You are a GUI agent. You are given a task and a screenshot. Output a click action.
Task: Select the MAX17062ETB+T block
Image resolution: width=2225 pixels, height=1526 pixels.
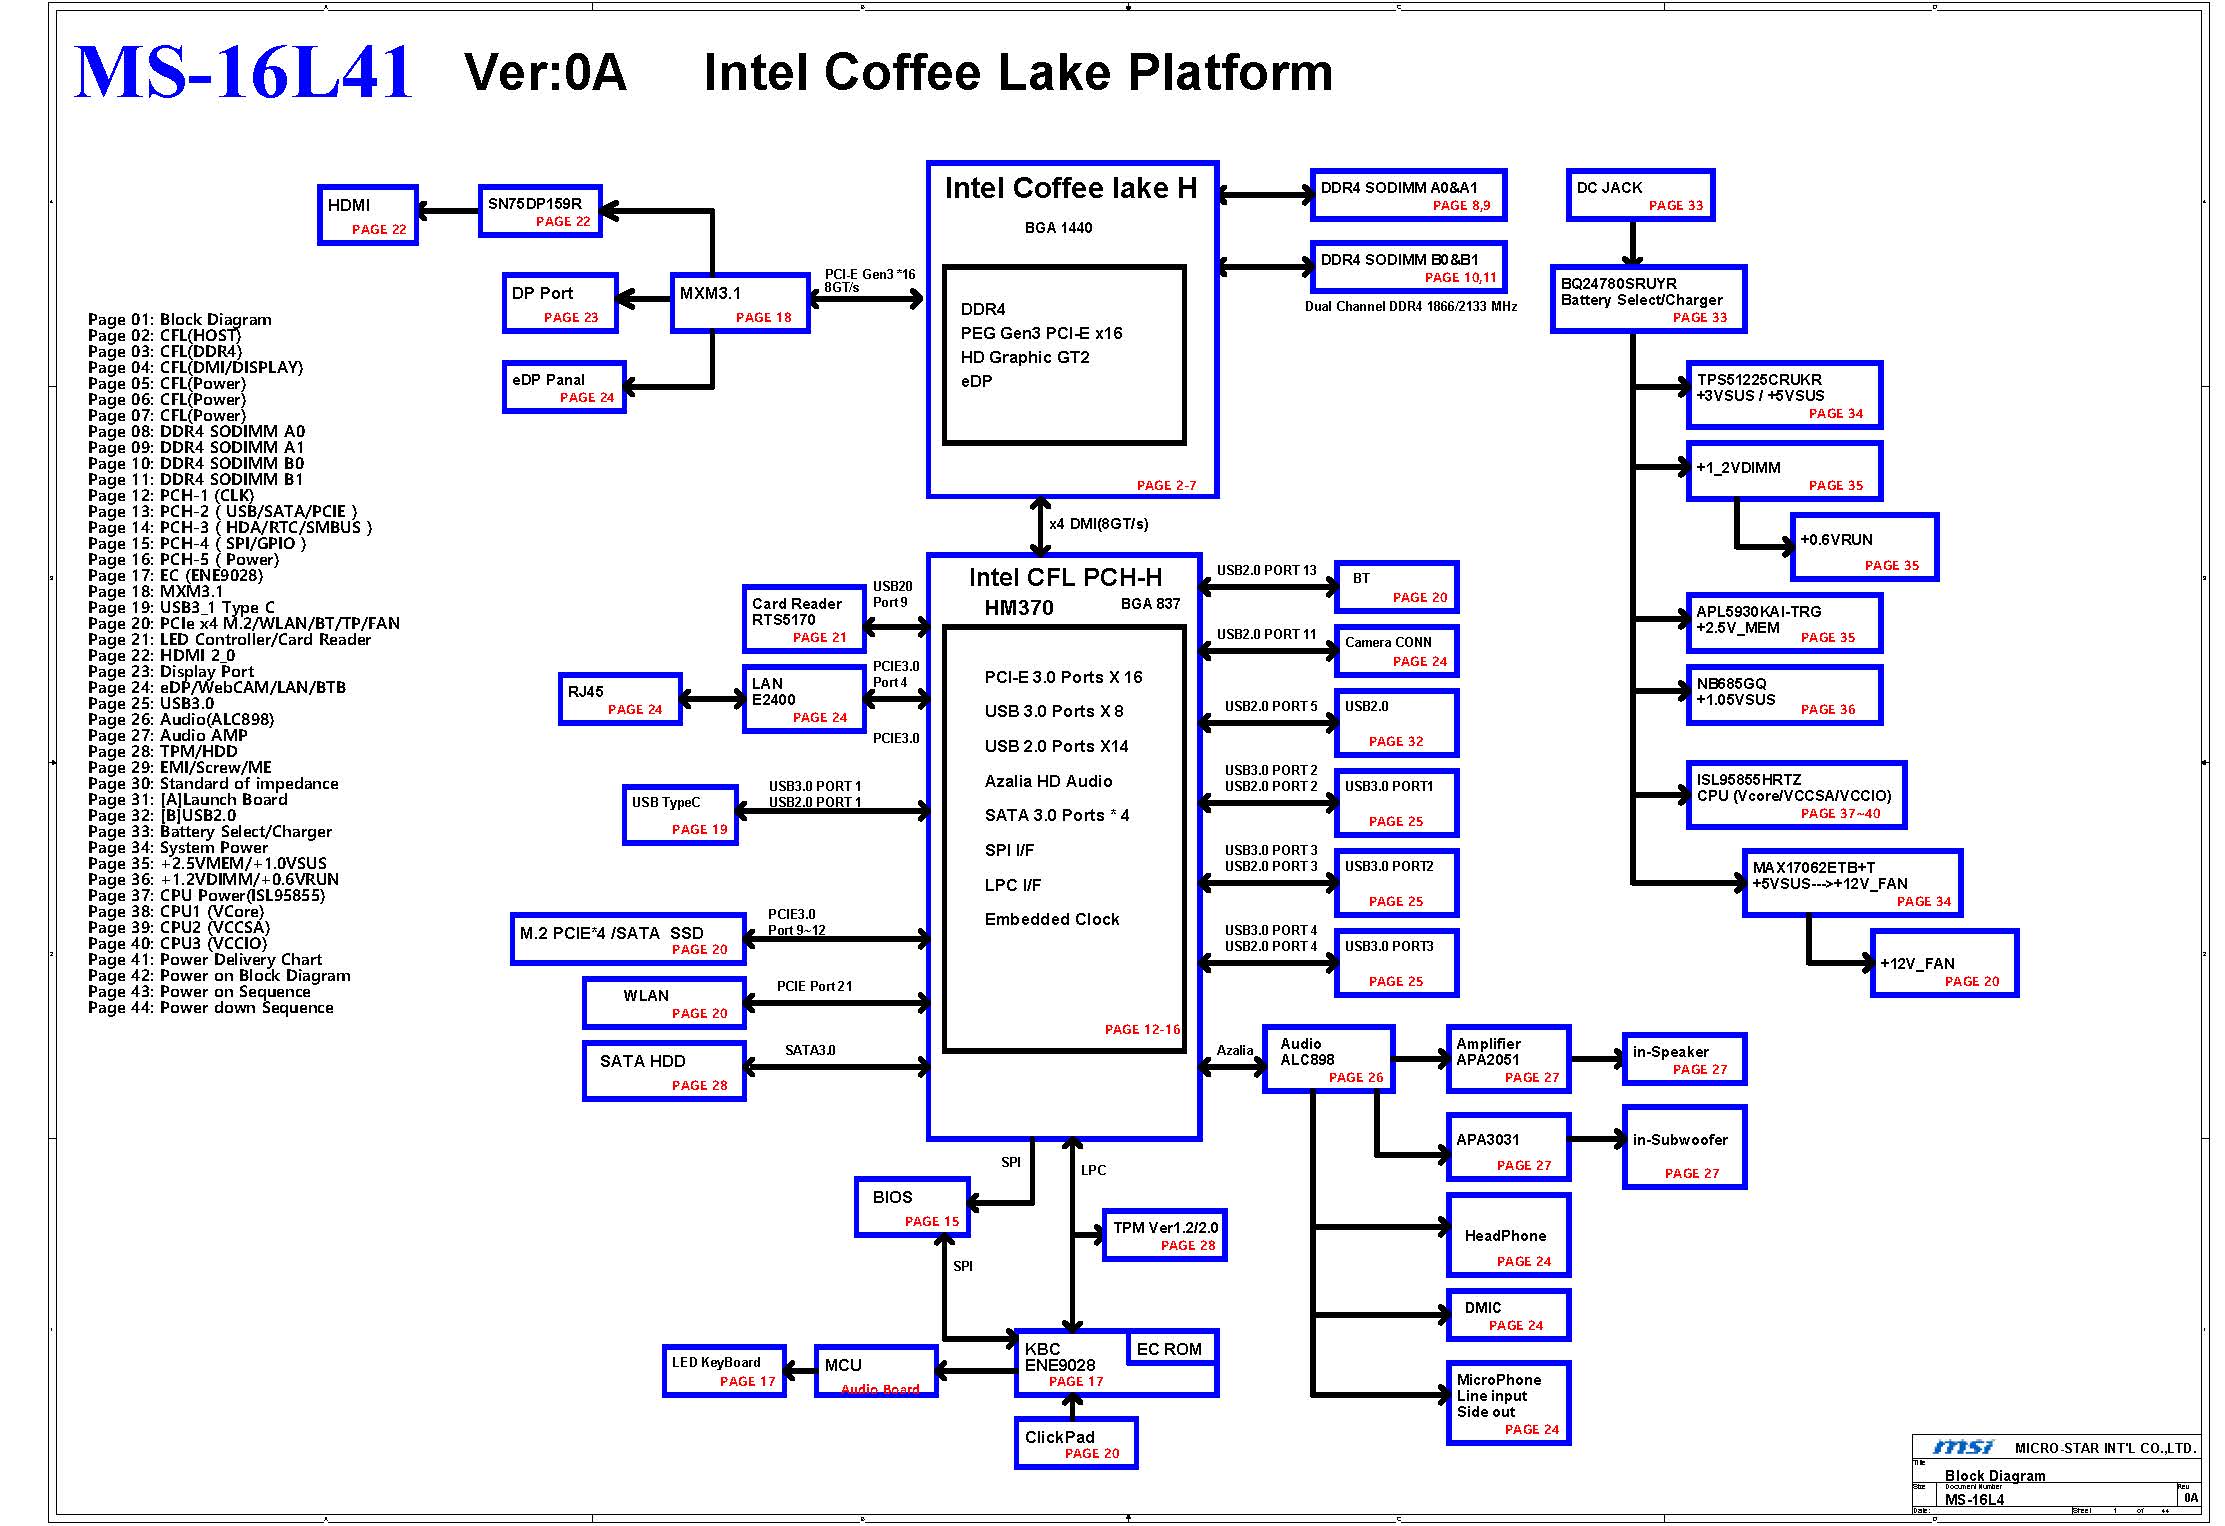point(1853,883)
